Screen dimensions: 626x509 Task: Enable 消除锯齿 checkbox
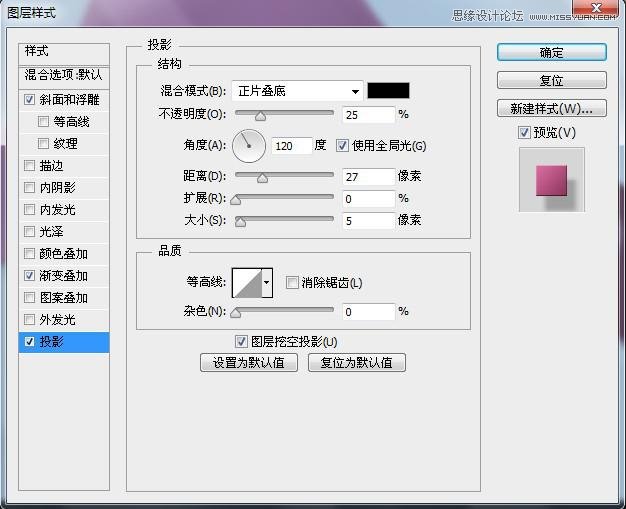click(x=292, y=283)
